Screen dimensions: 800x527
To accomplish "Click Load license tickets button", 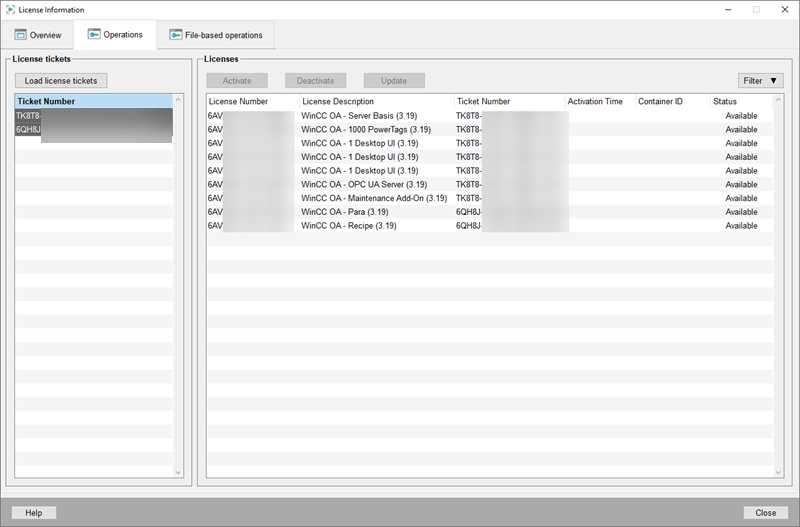I will (61, 81).
